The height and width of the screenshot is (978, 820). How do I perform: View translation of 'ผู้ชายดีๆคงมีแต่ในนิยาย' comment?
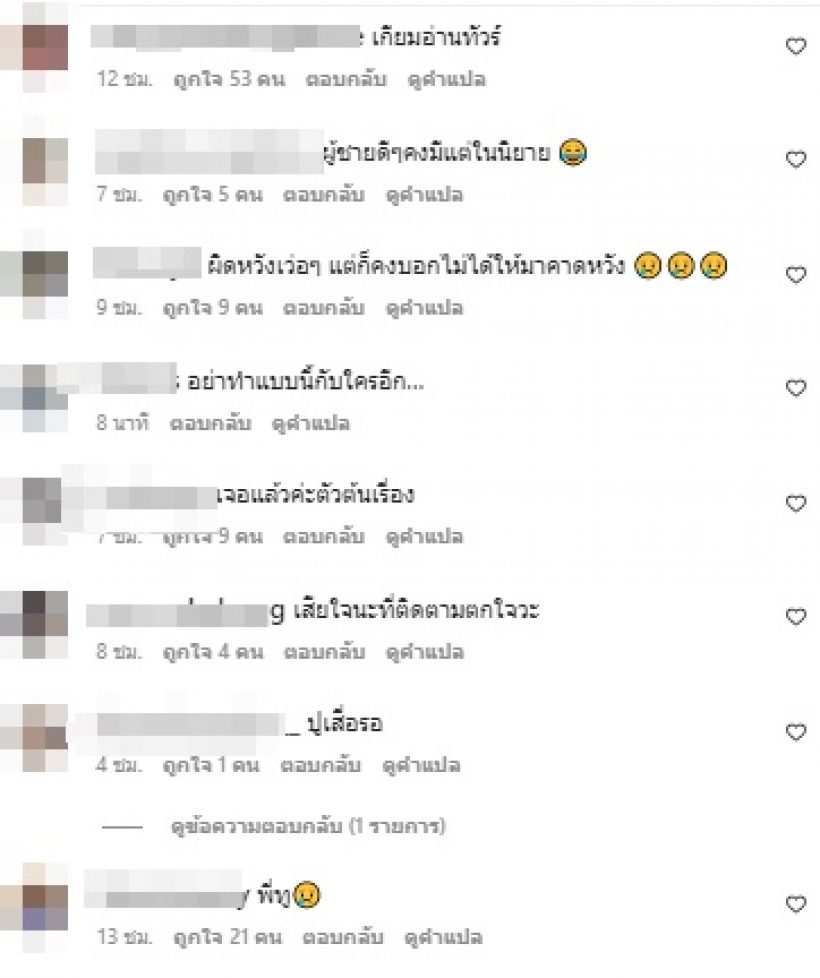(x=425, y=195)
